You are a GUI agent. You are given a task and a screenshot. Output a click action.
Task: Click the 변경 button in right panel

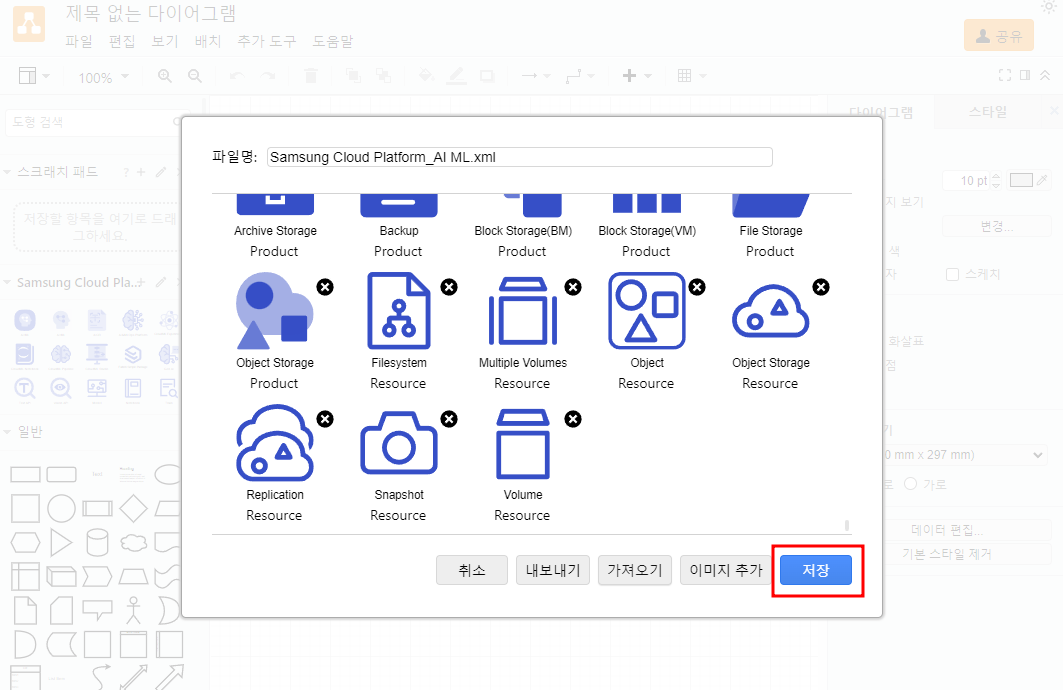pyautogui.click(x=997, y=226)
